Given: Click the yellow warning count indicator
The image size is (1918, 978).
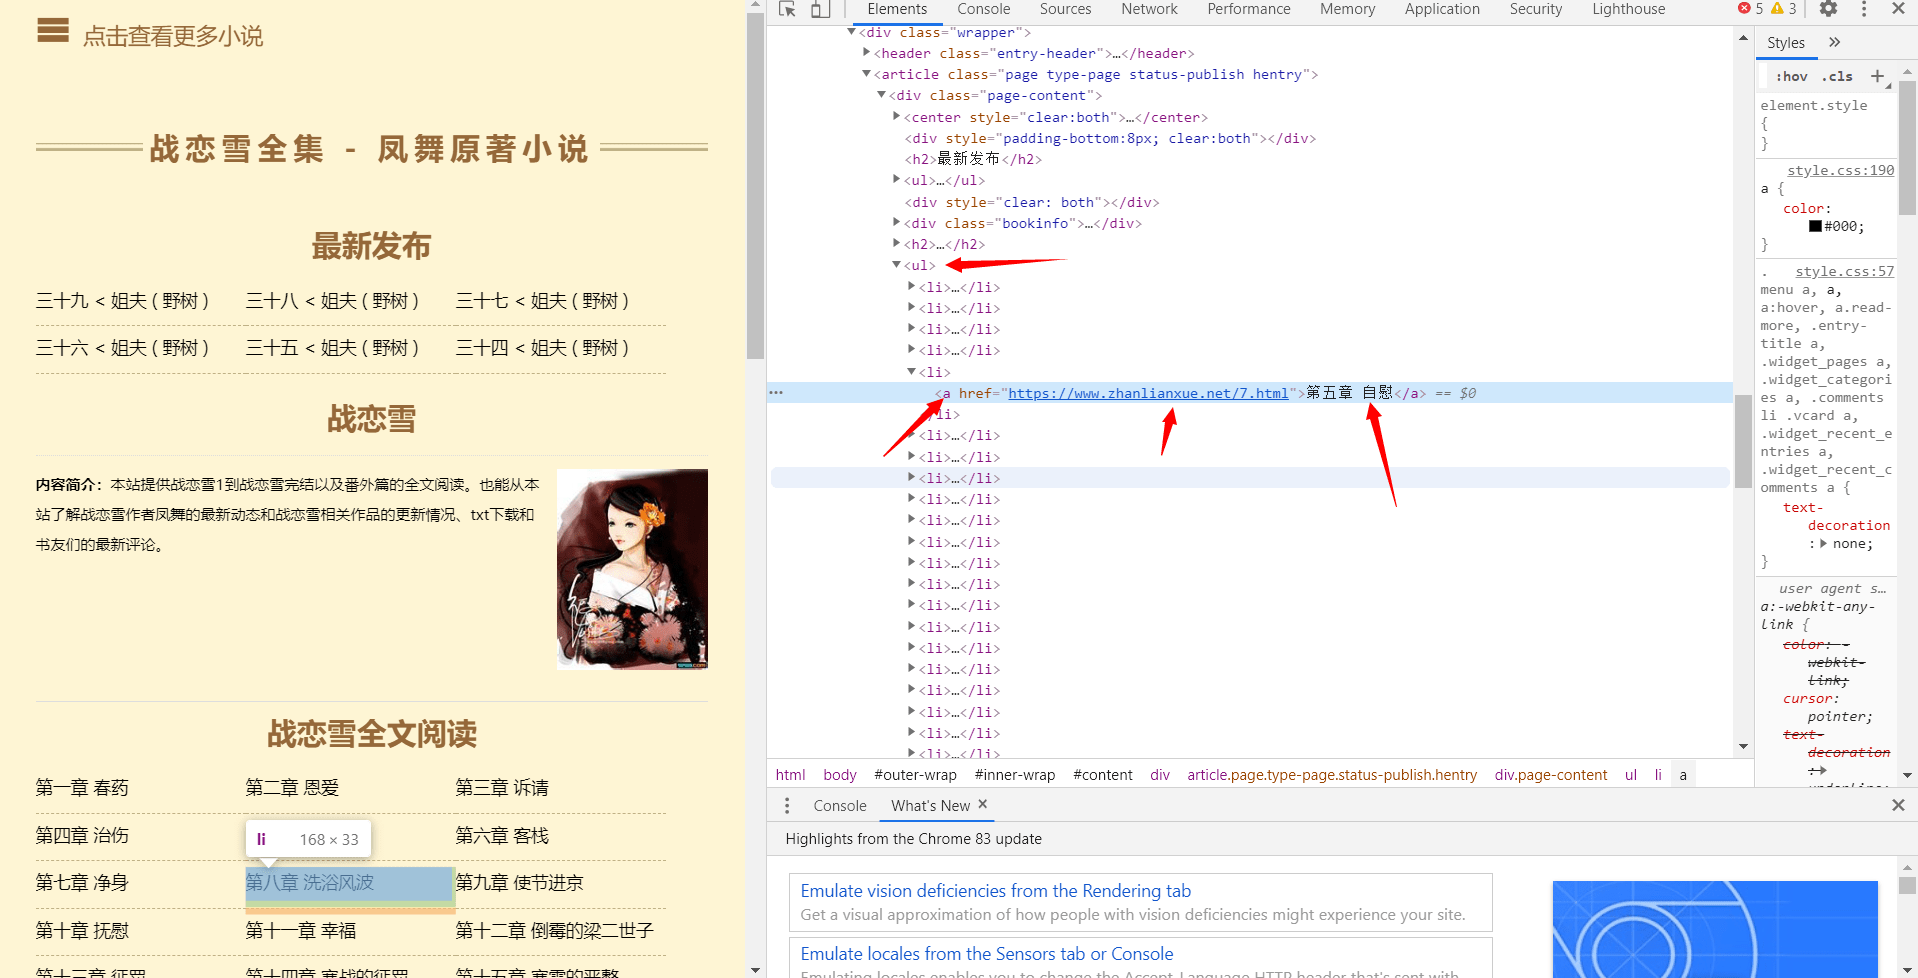Looking at the screenshot, I should coord(1784,9).
